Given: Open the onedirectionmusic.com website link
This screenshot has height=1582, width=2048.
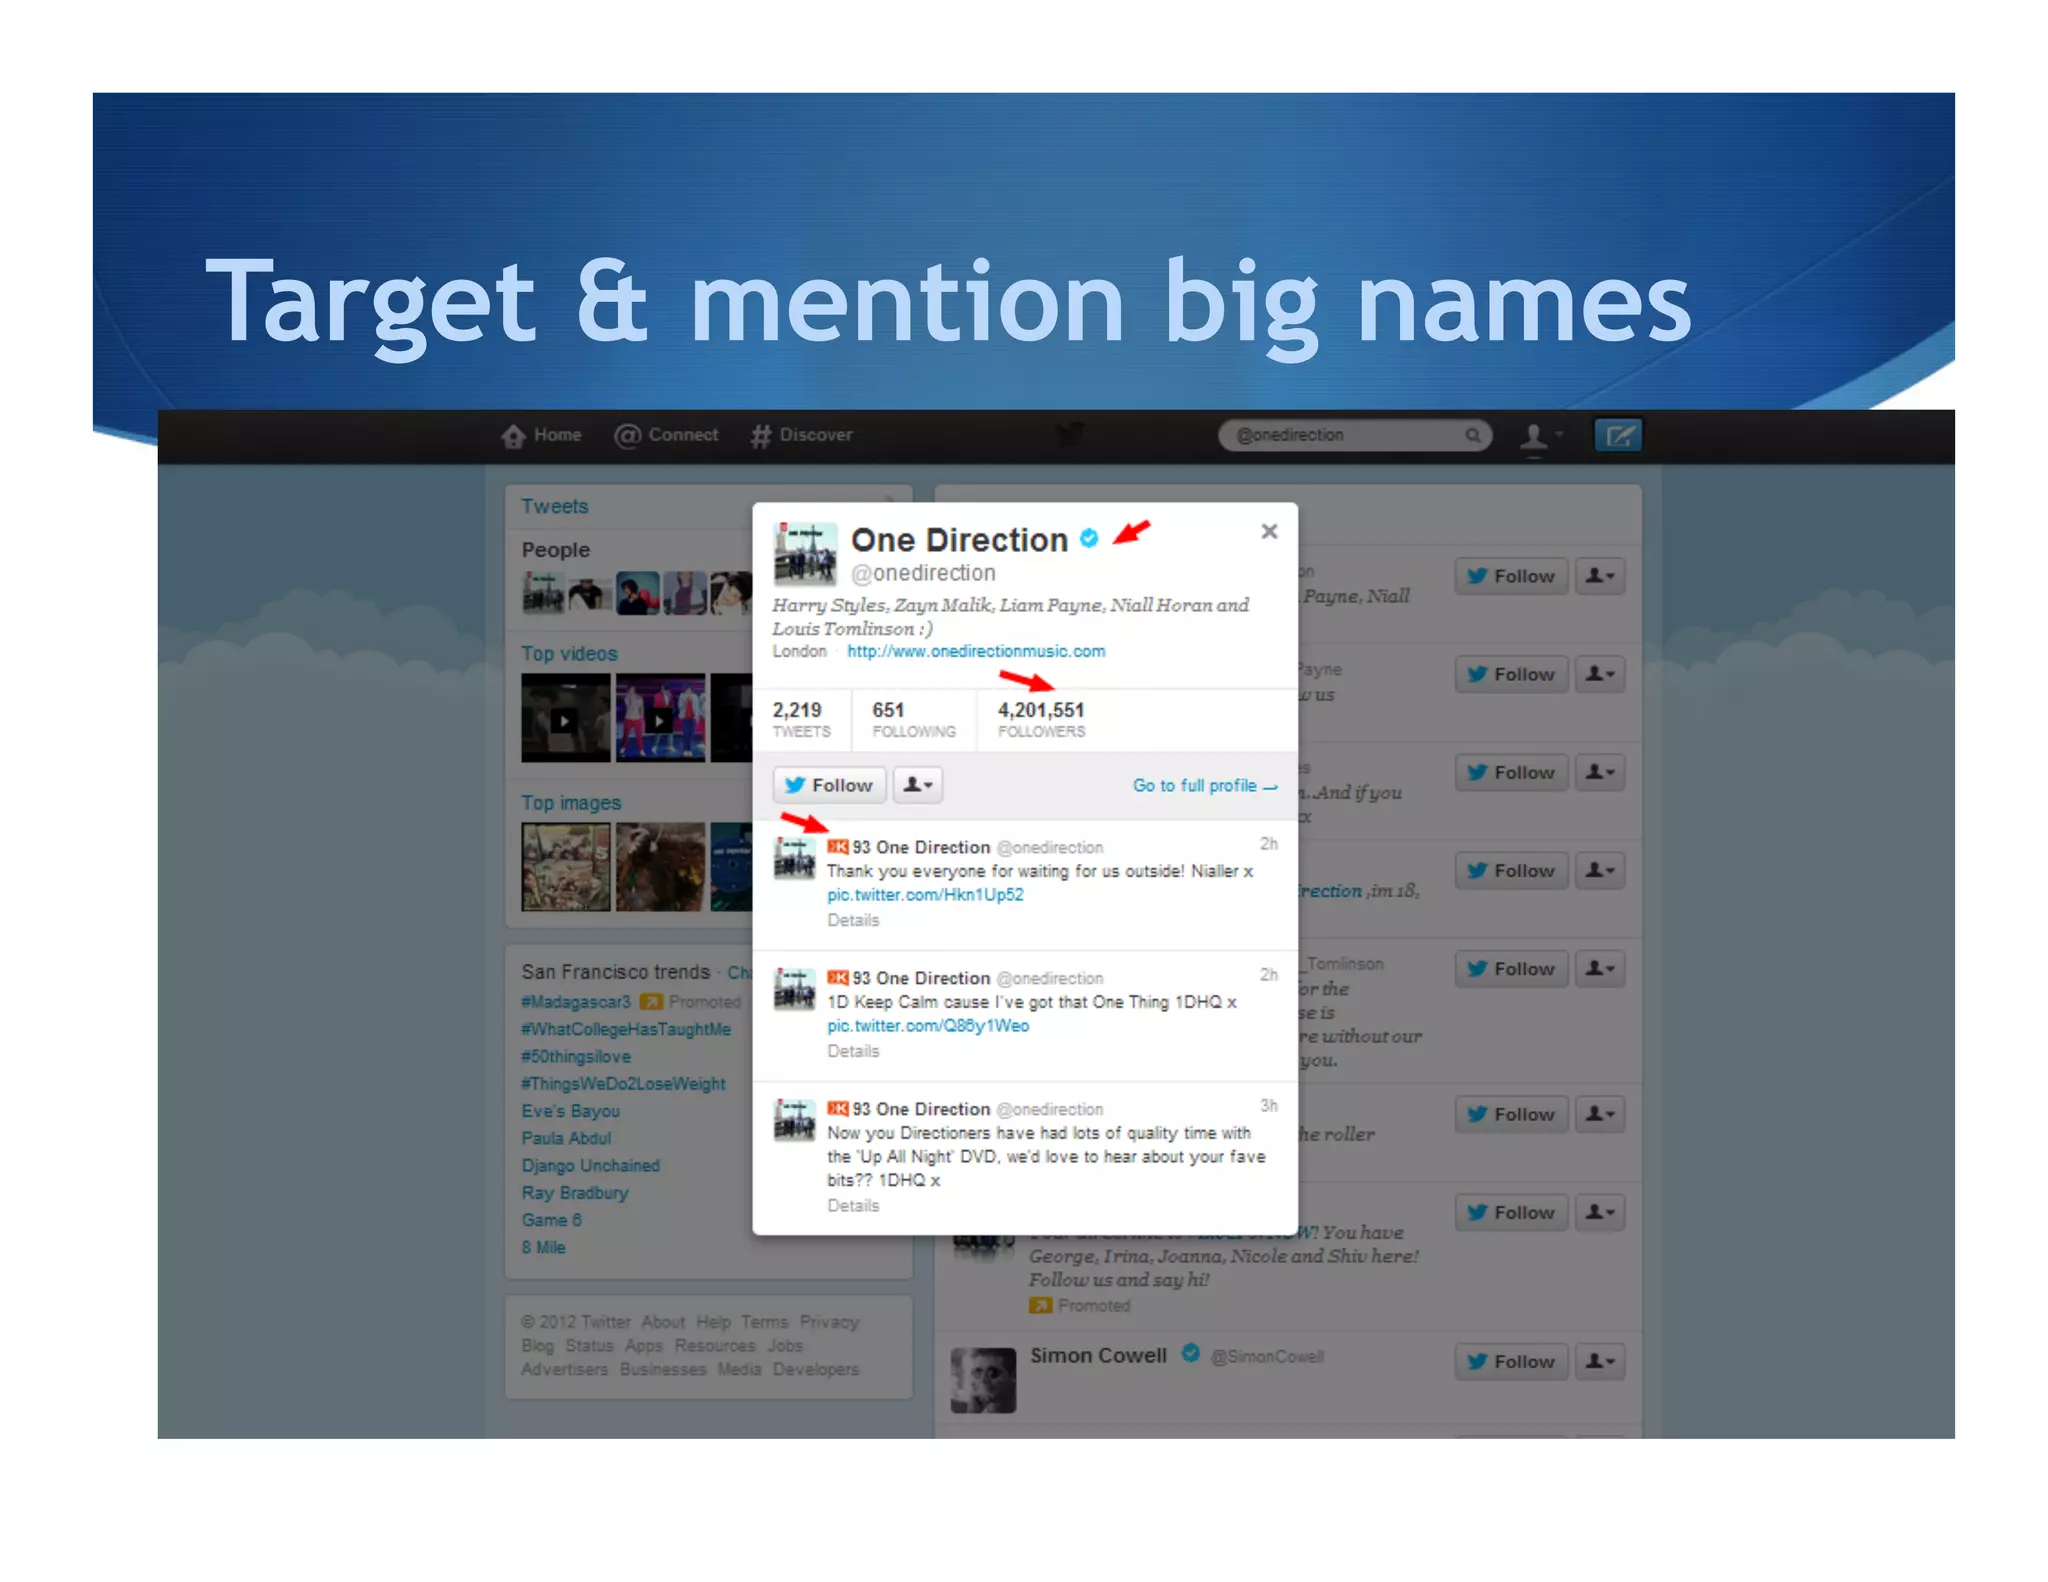Looking at the screenshot, I should [976, 651].
